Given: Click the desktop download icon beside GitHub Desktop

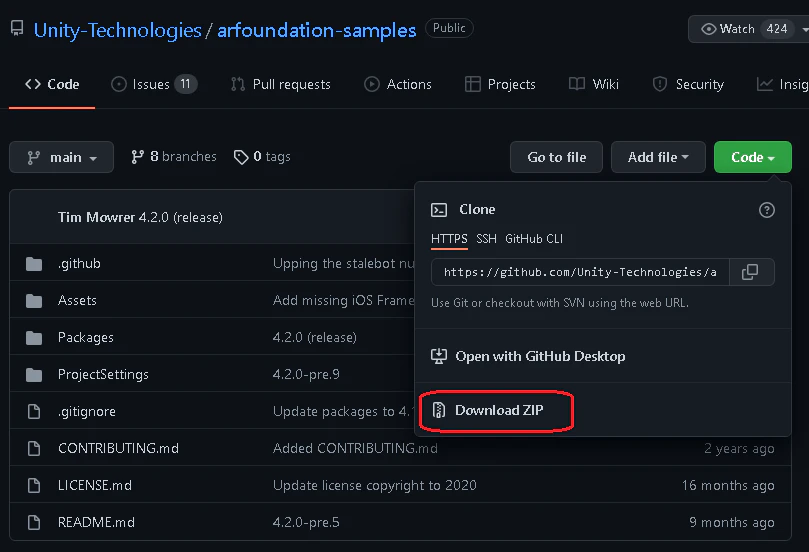Looking at the screenshot, I should (x=439, y=356).
